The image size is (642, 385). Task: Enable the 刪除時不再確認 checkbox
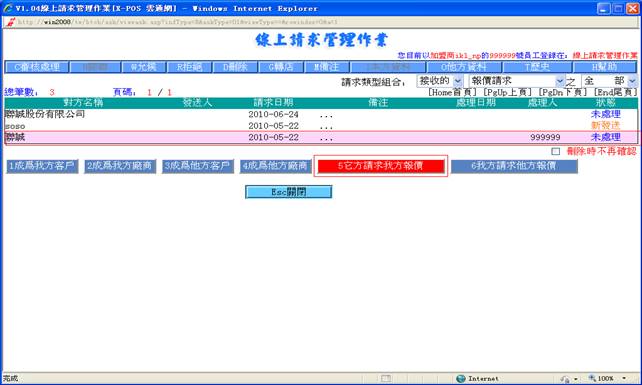[555, 152]
